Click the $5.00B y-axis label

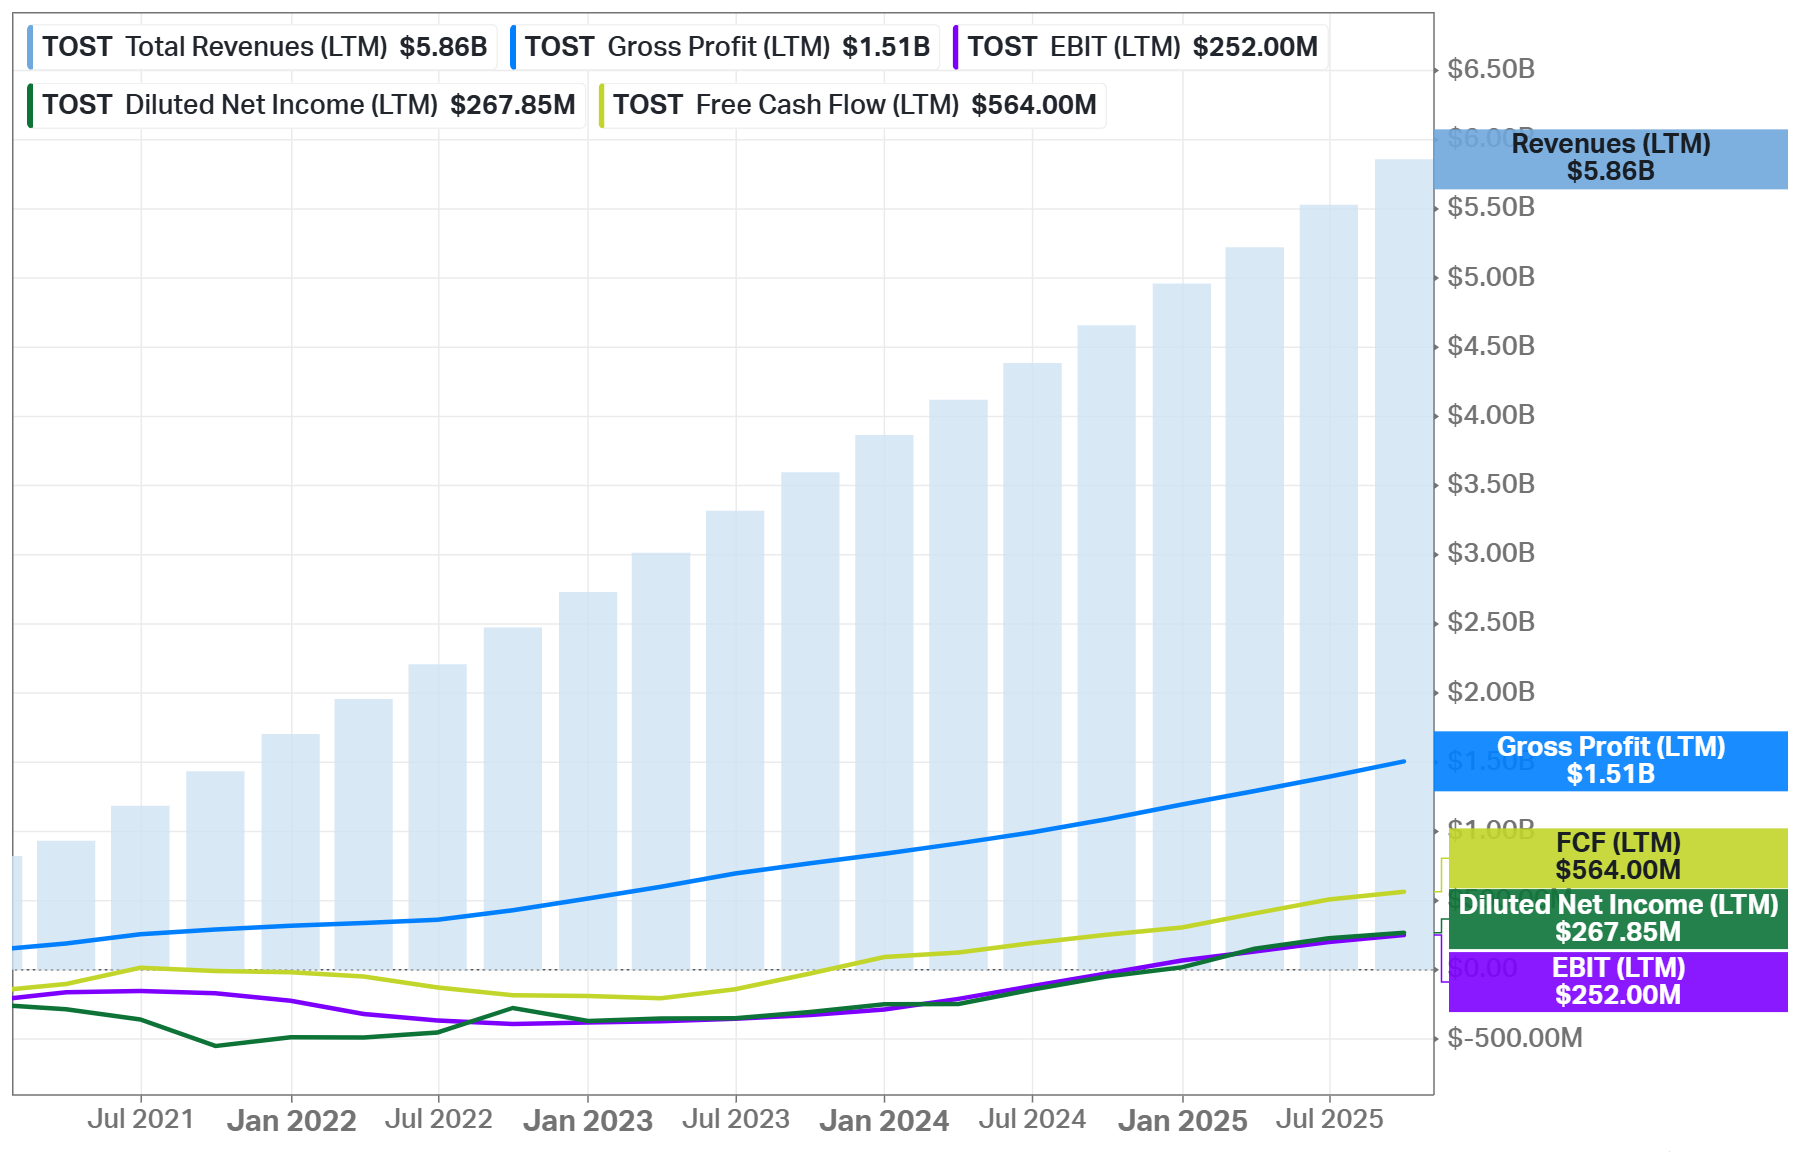[1491, 277]
